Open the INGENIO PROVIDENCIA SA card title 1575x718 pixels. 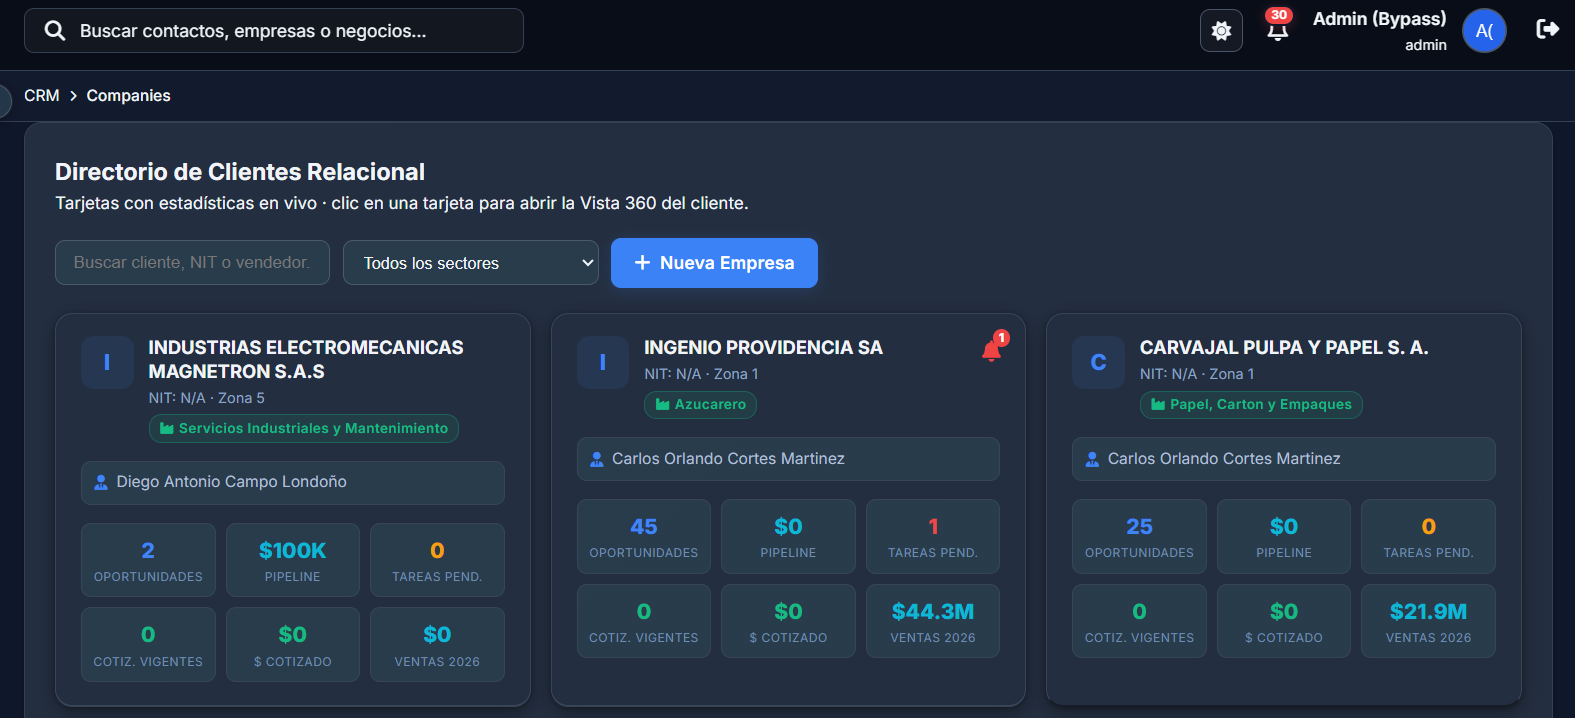click(x=763, y=348)
